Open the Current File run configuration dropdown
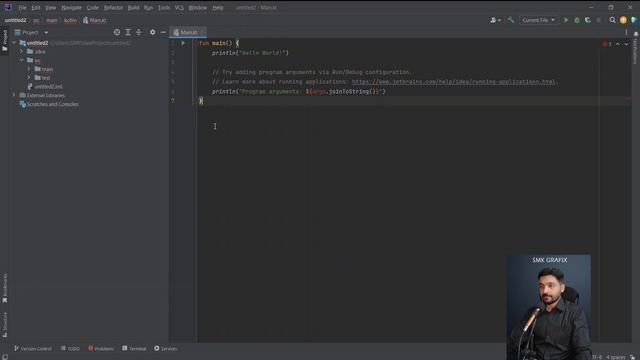Screen dimensions: 640x360 [x=538, y=20]
